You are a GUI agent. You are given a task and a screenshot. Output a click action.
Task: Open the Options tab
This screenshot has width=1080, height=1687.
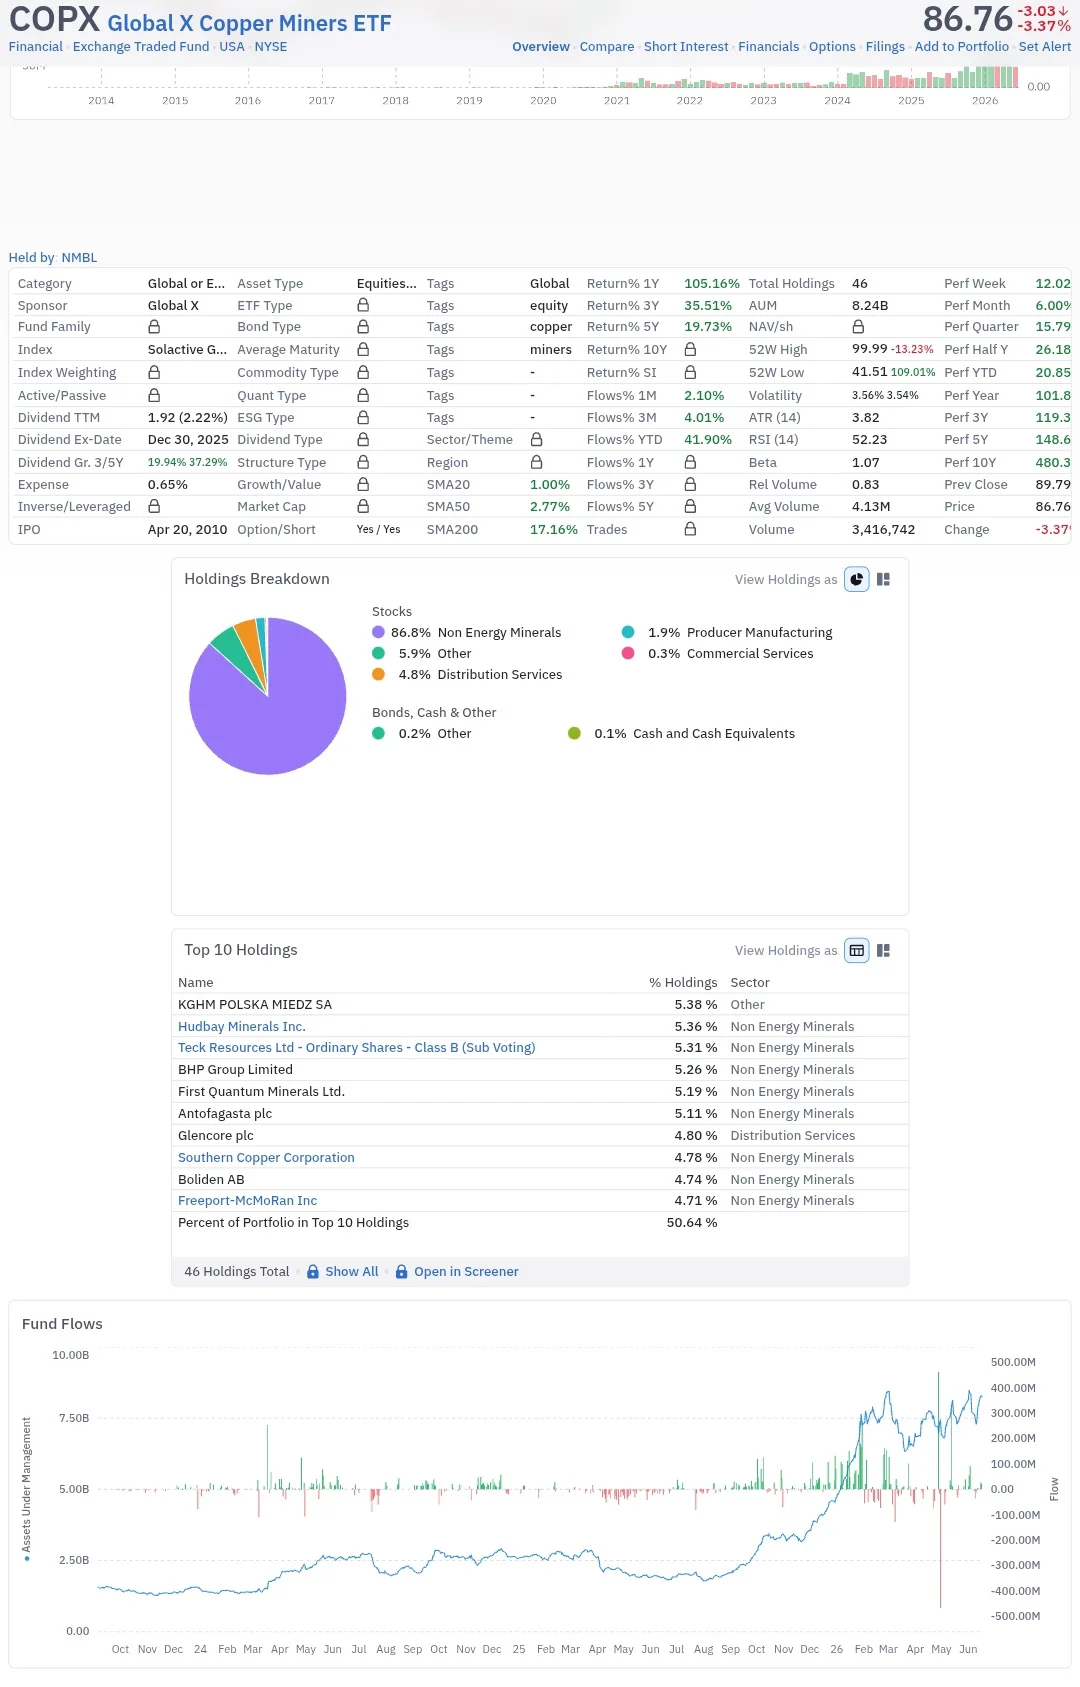pos(832,47)
